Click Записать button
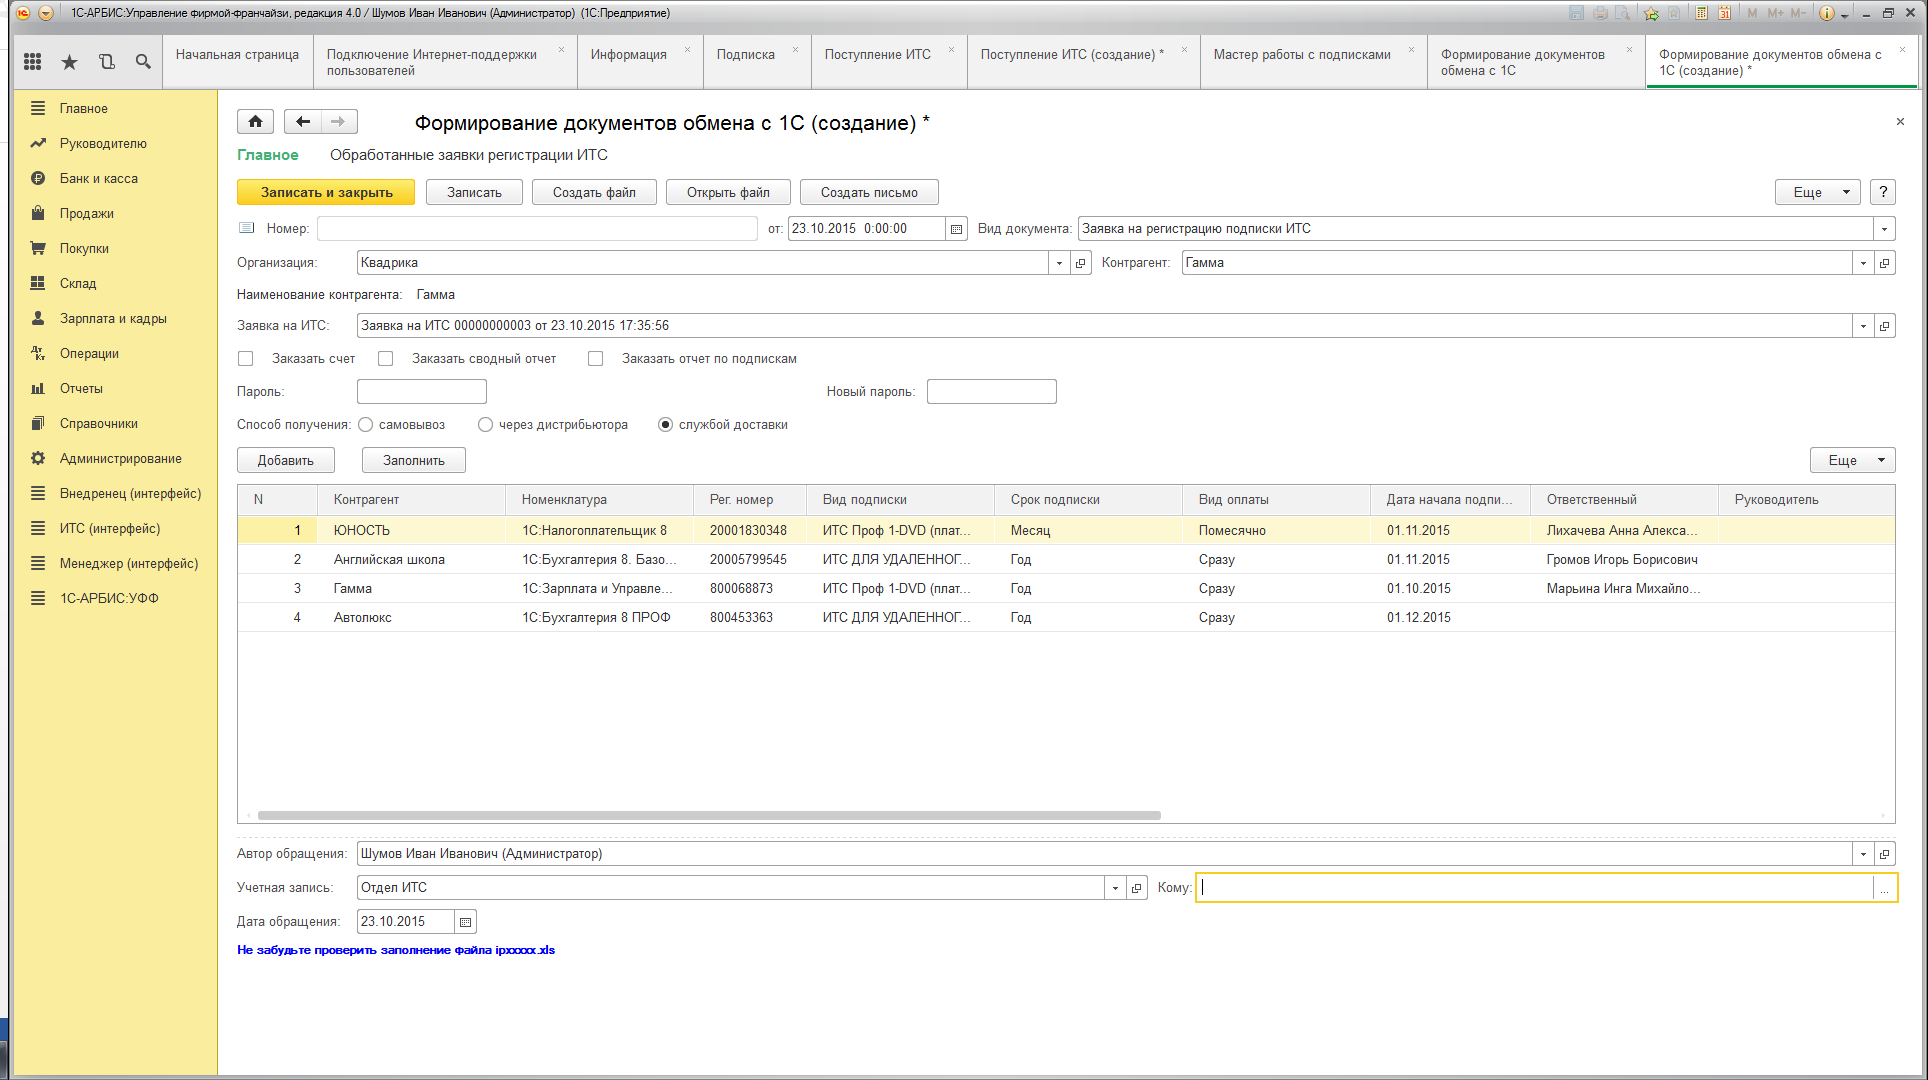The width and height of the screenshot is (1928, 1080). [474, 192]
